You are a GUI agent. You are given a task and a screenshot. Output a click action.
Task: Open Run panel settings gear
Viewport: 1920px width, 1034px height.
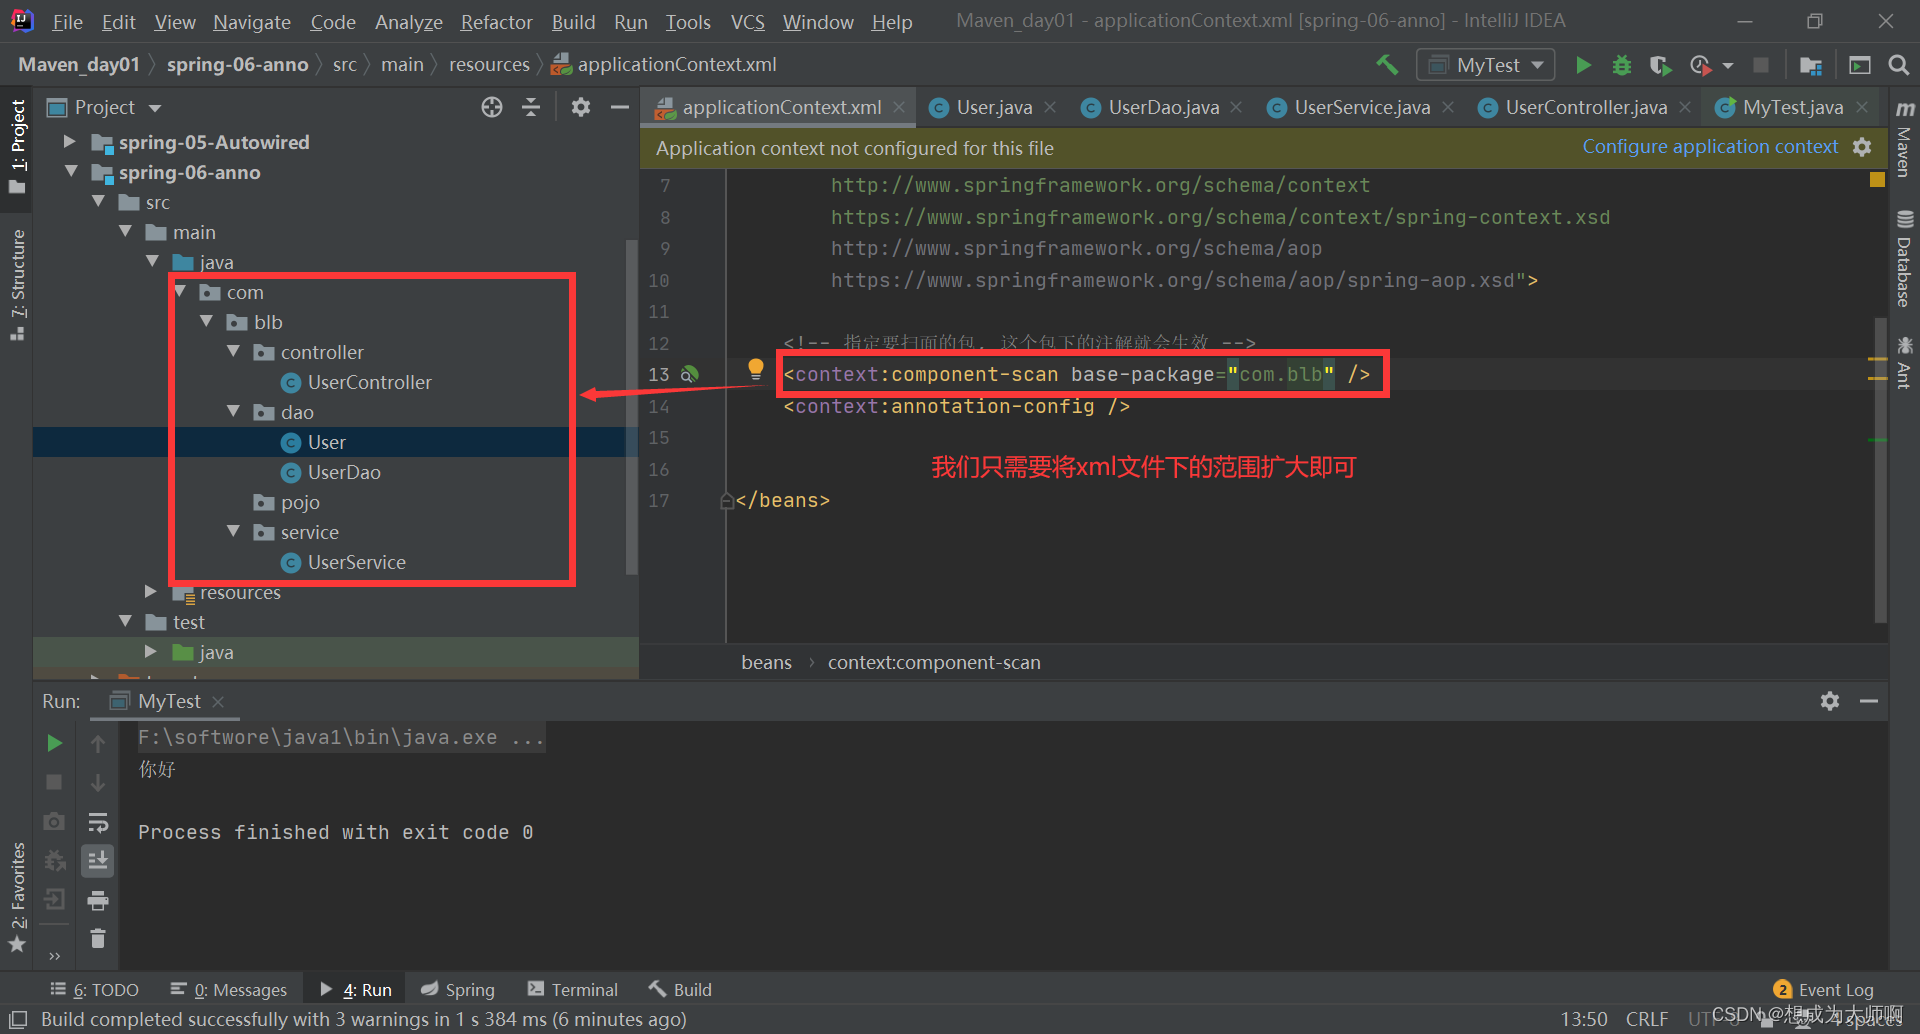1830,701
